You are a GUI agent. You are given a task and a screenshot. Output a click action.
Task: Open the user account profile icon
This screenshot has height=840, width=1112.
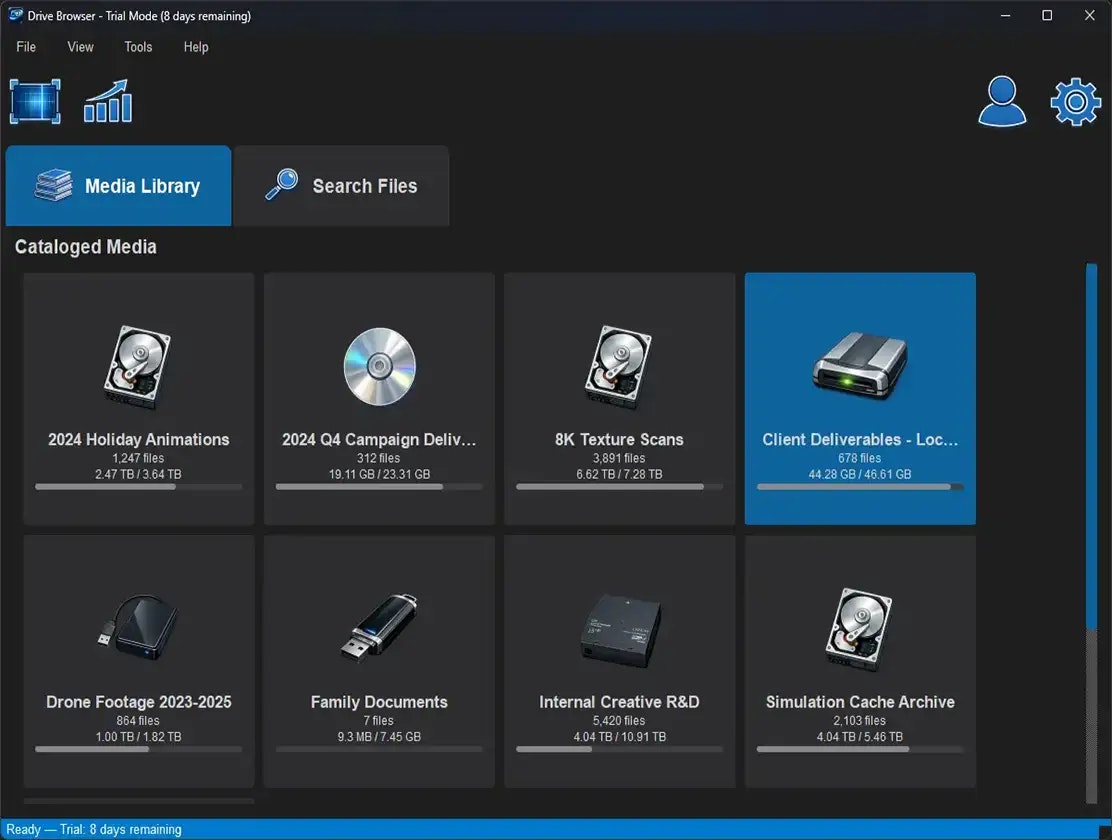1002,101
